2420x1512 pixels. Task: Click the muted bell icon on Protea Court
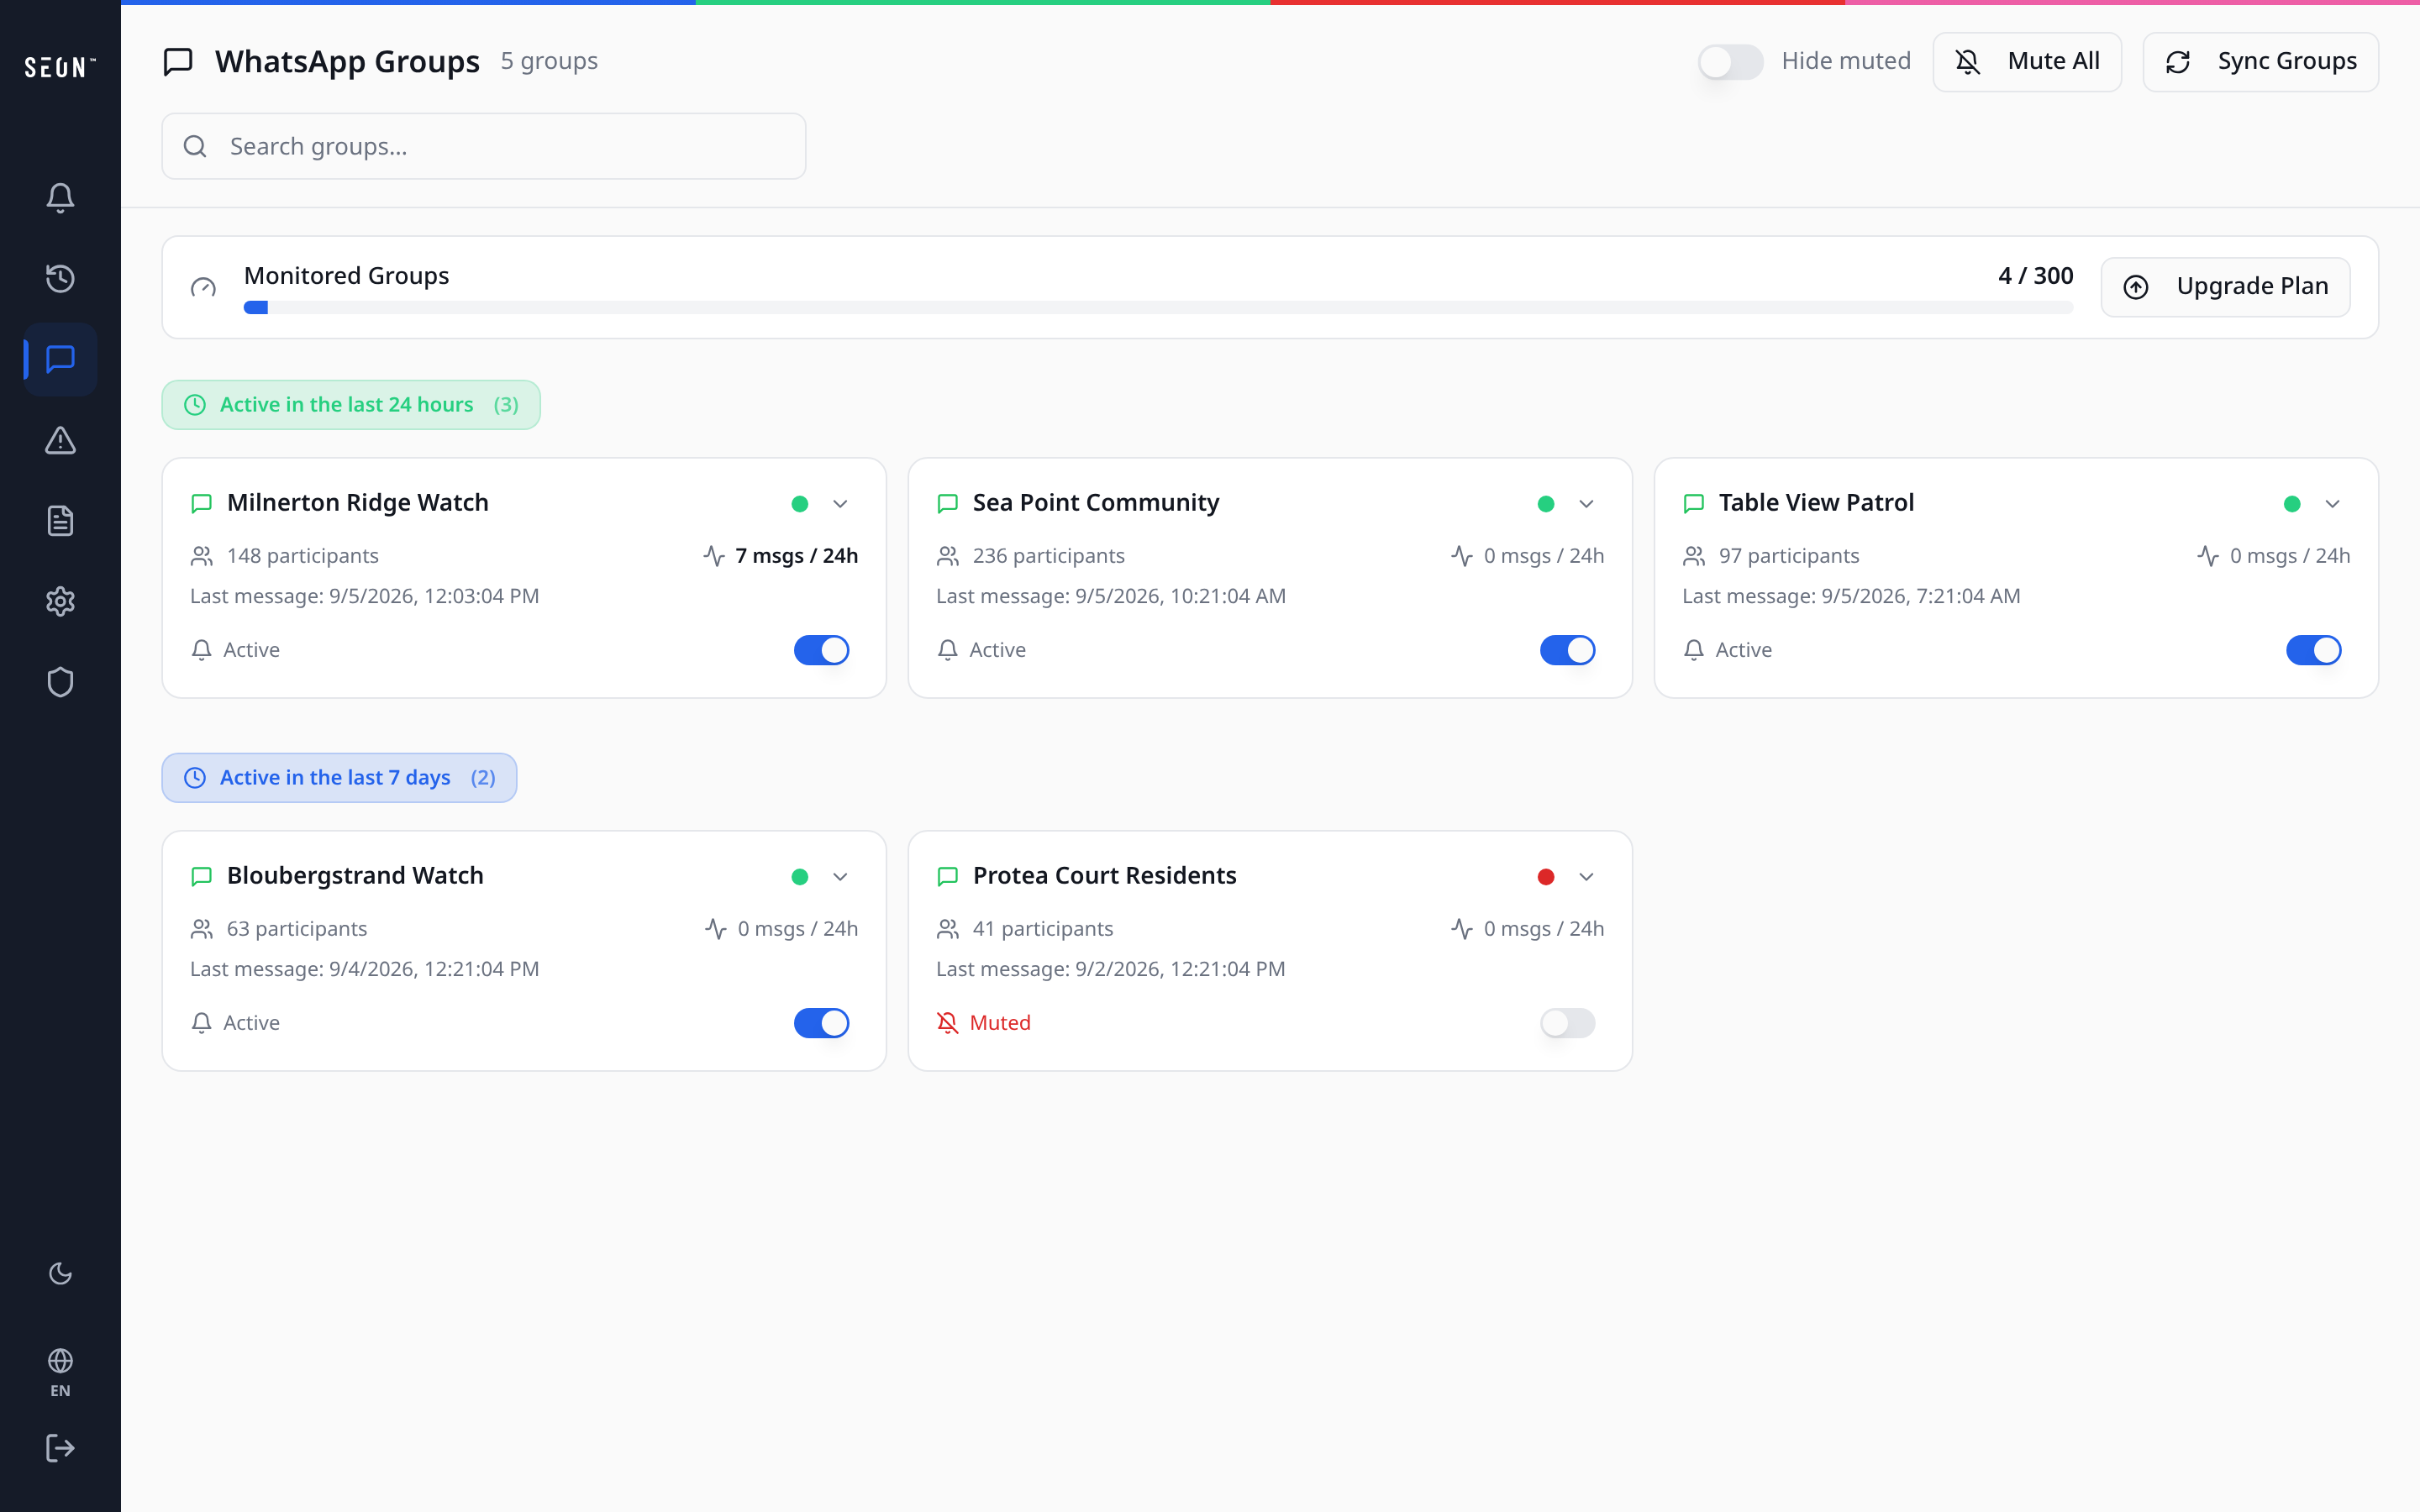pyautogui.click(x=947, y=1022)
